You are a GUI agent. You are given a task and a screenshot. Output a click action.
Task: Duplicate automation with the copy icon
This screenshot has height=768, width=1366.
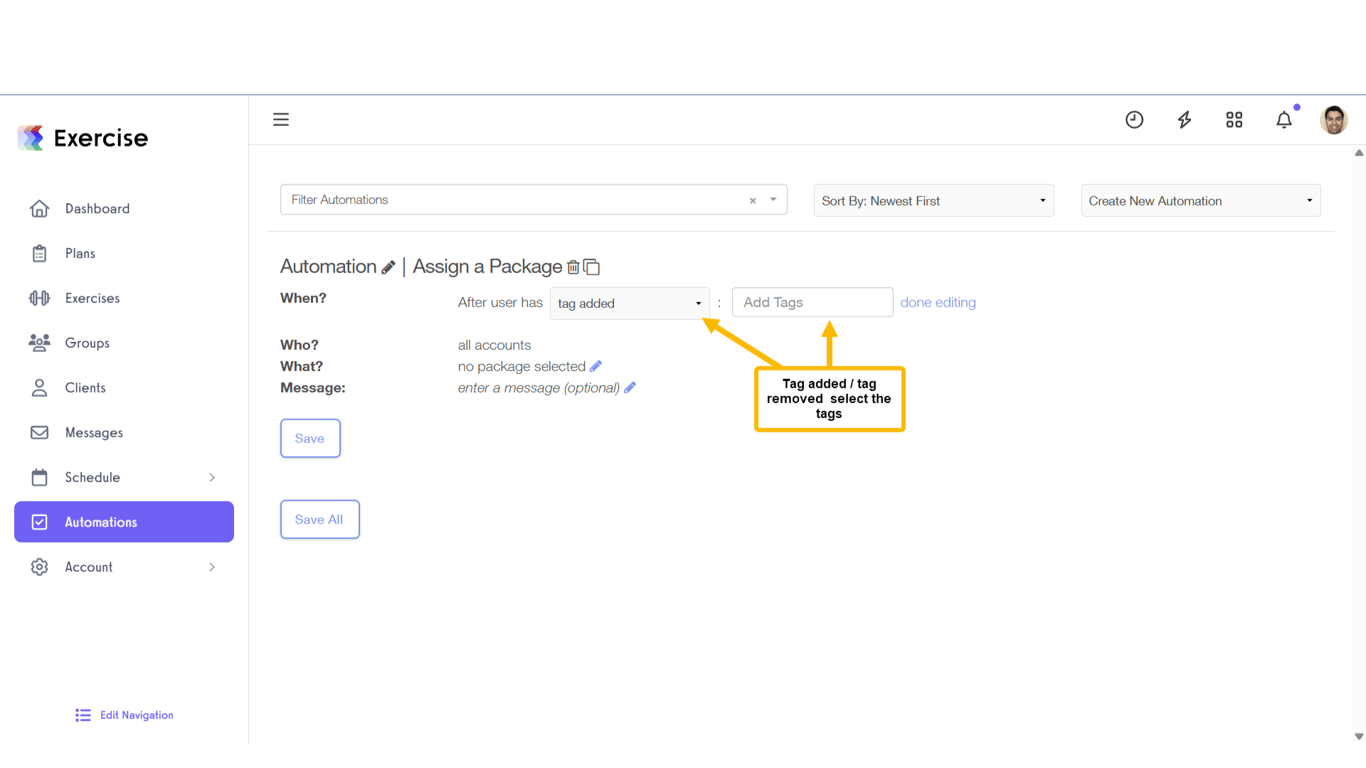coord(592,267)
